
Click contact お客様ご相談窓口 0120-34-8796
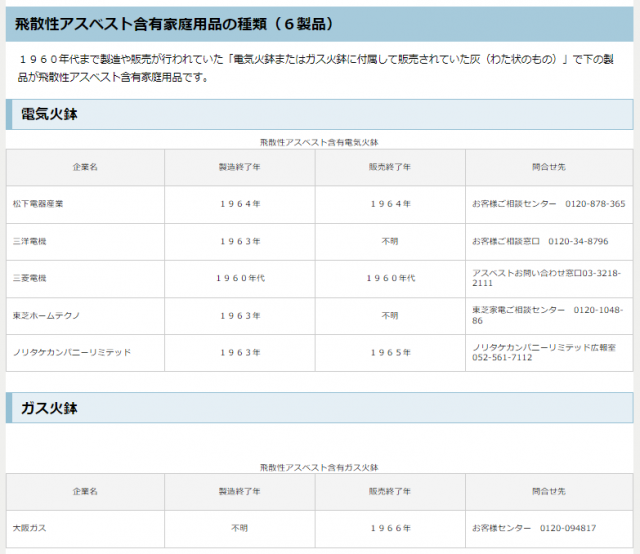pos(540,241)
